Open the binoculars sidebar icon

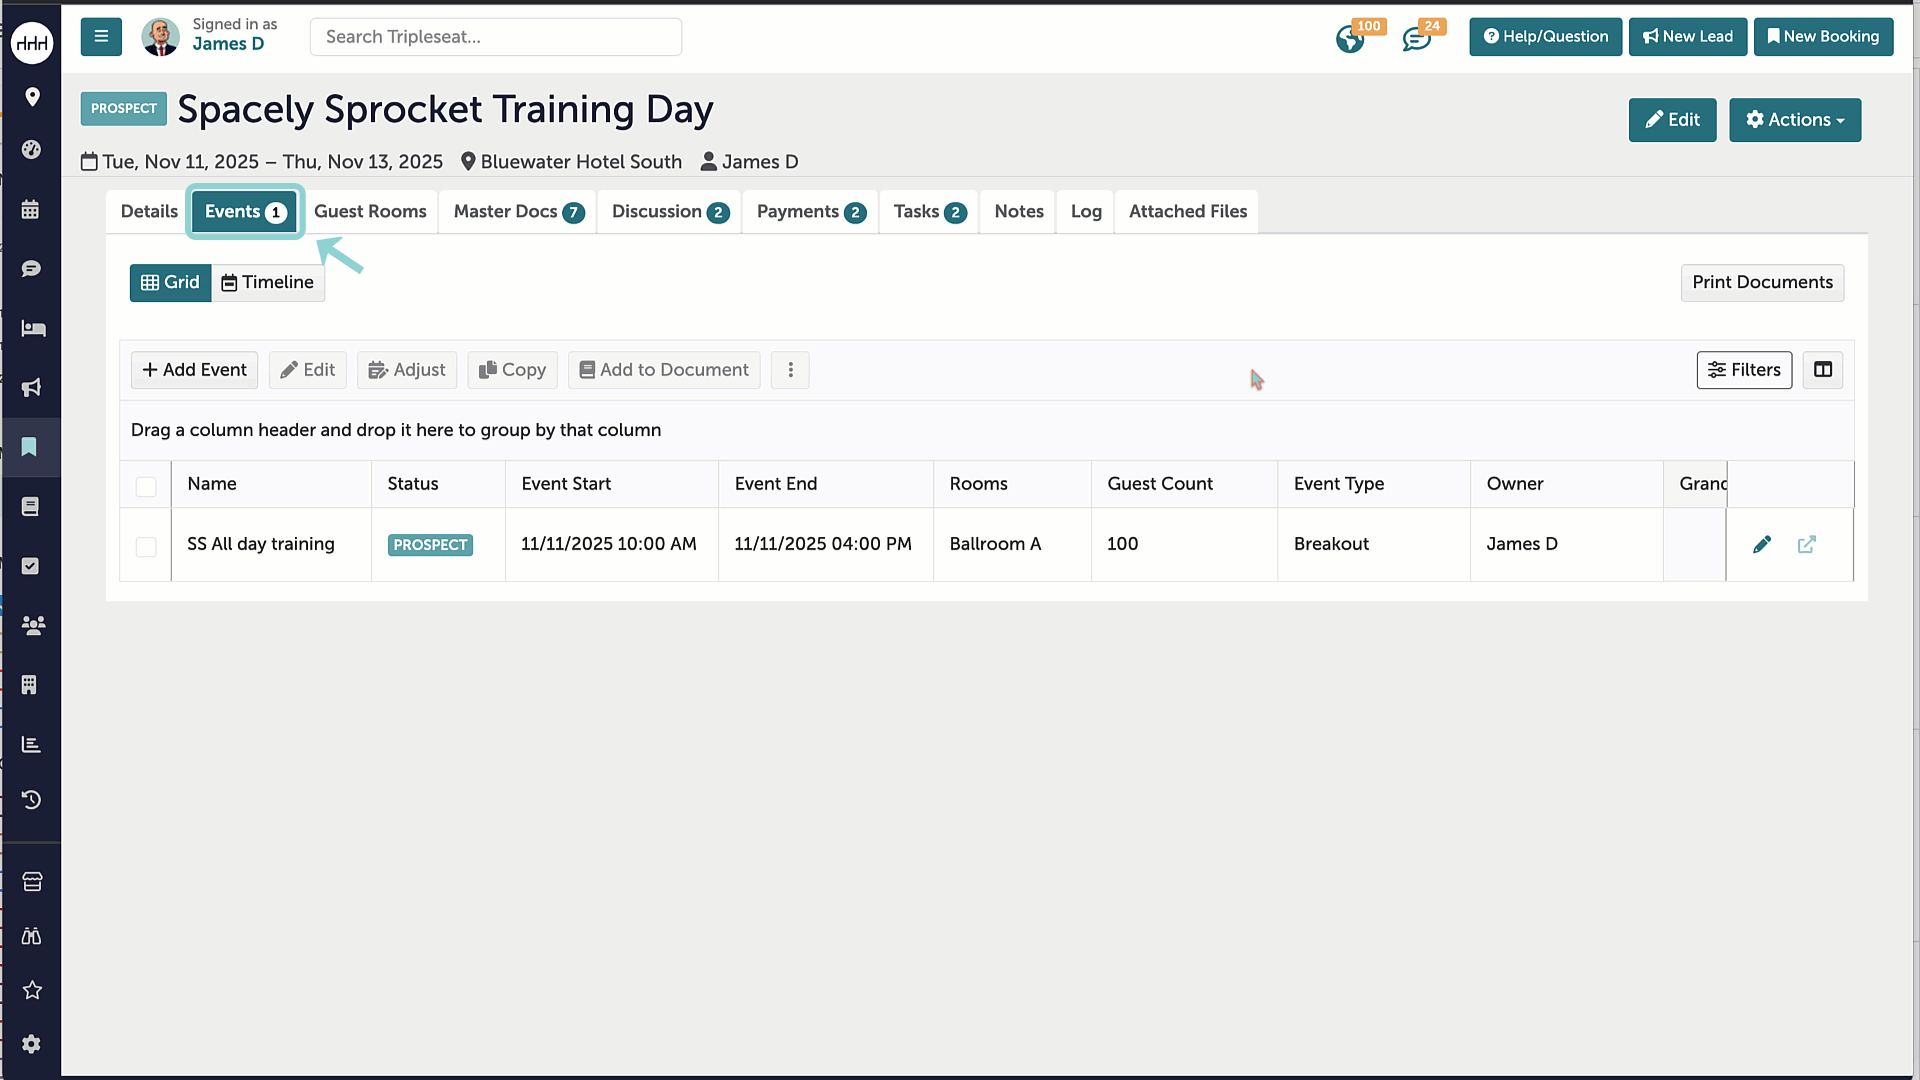(32, 936)
